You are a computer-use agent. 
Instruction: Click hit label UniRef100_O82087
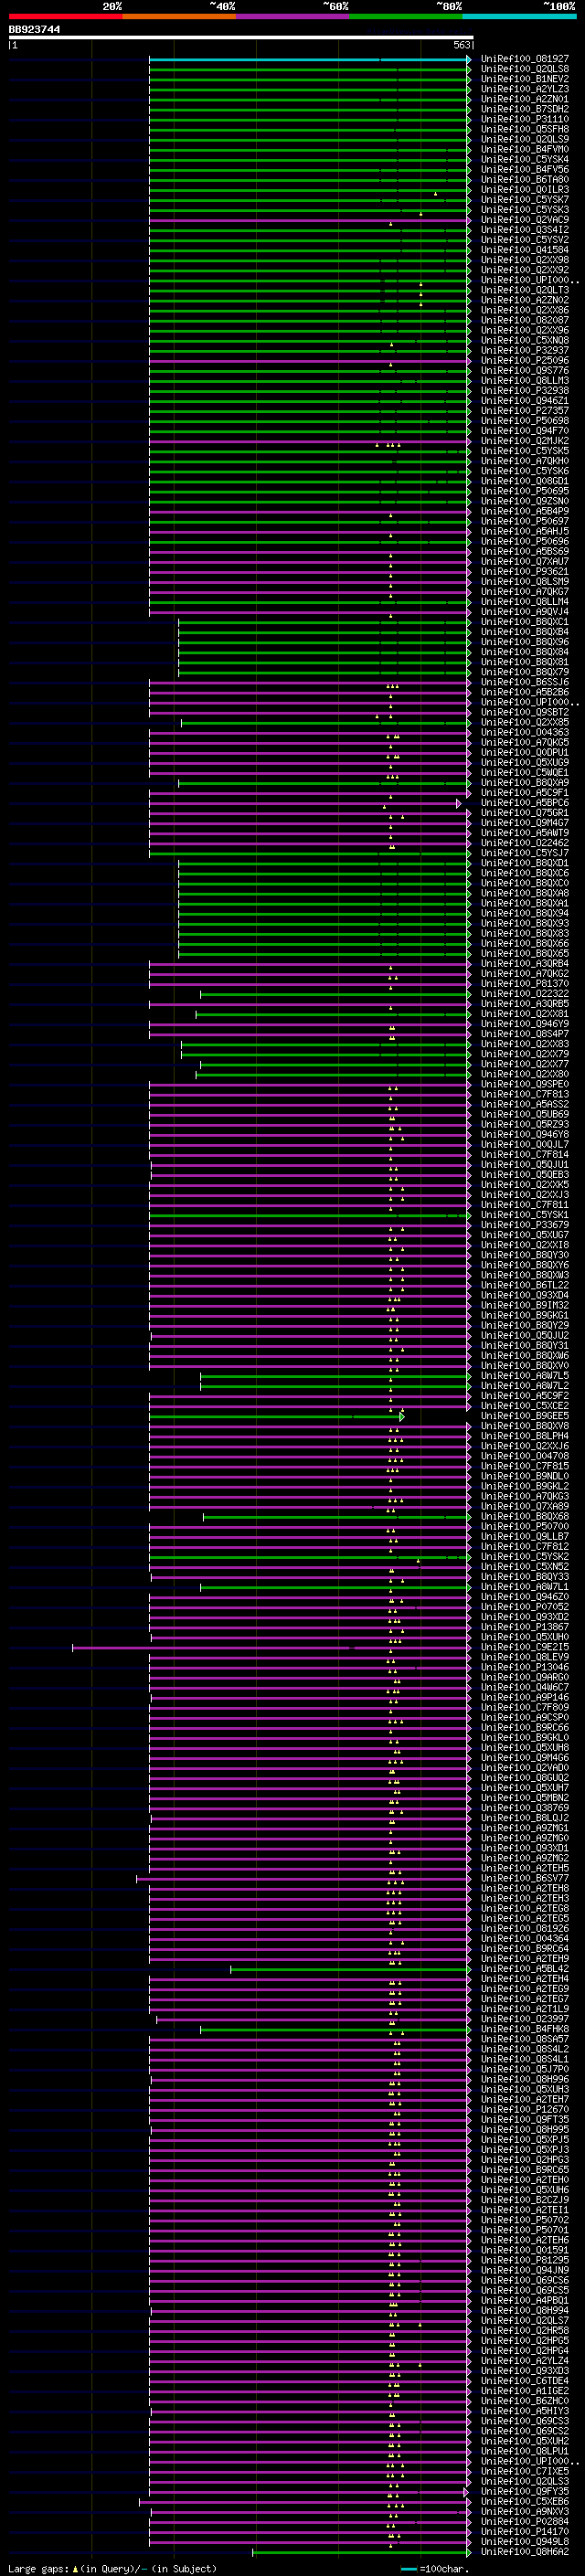click(525, 320)
